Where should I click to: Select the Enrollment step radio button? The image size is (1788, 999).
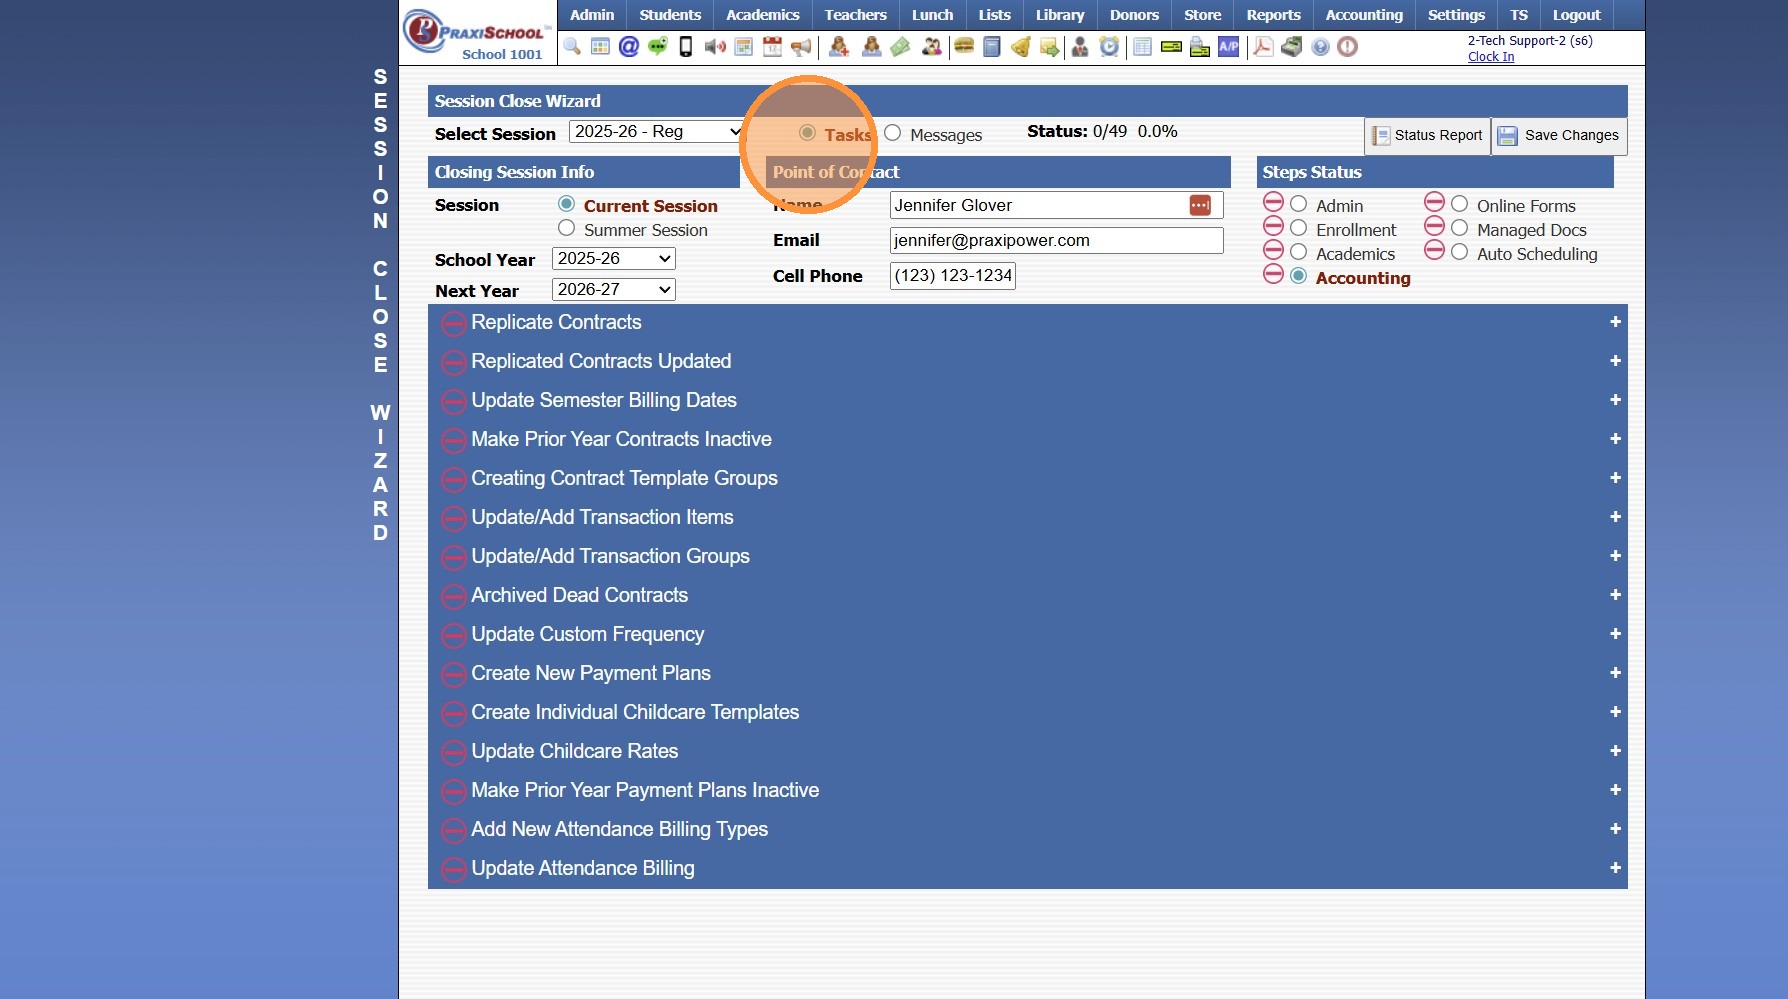click(x=1299, y=227)
